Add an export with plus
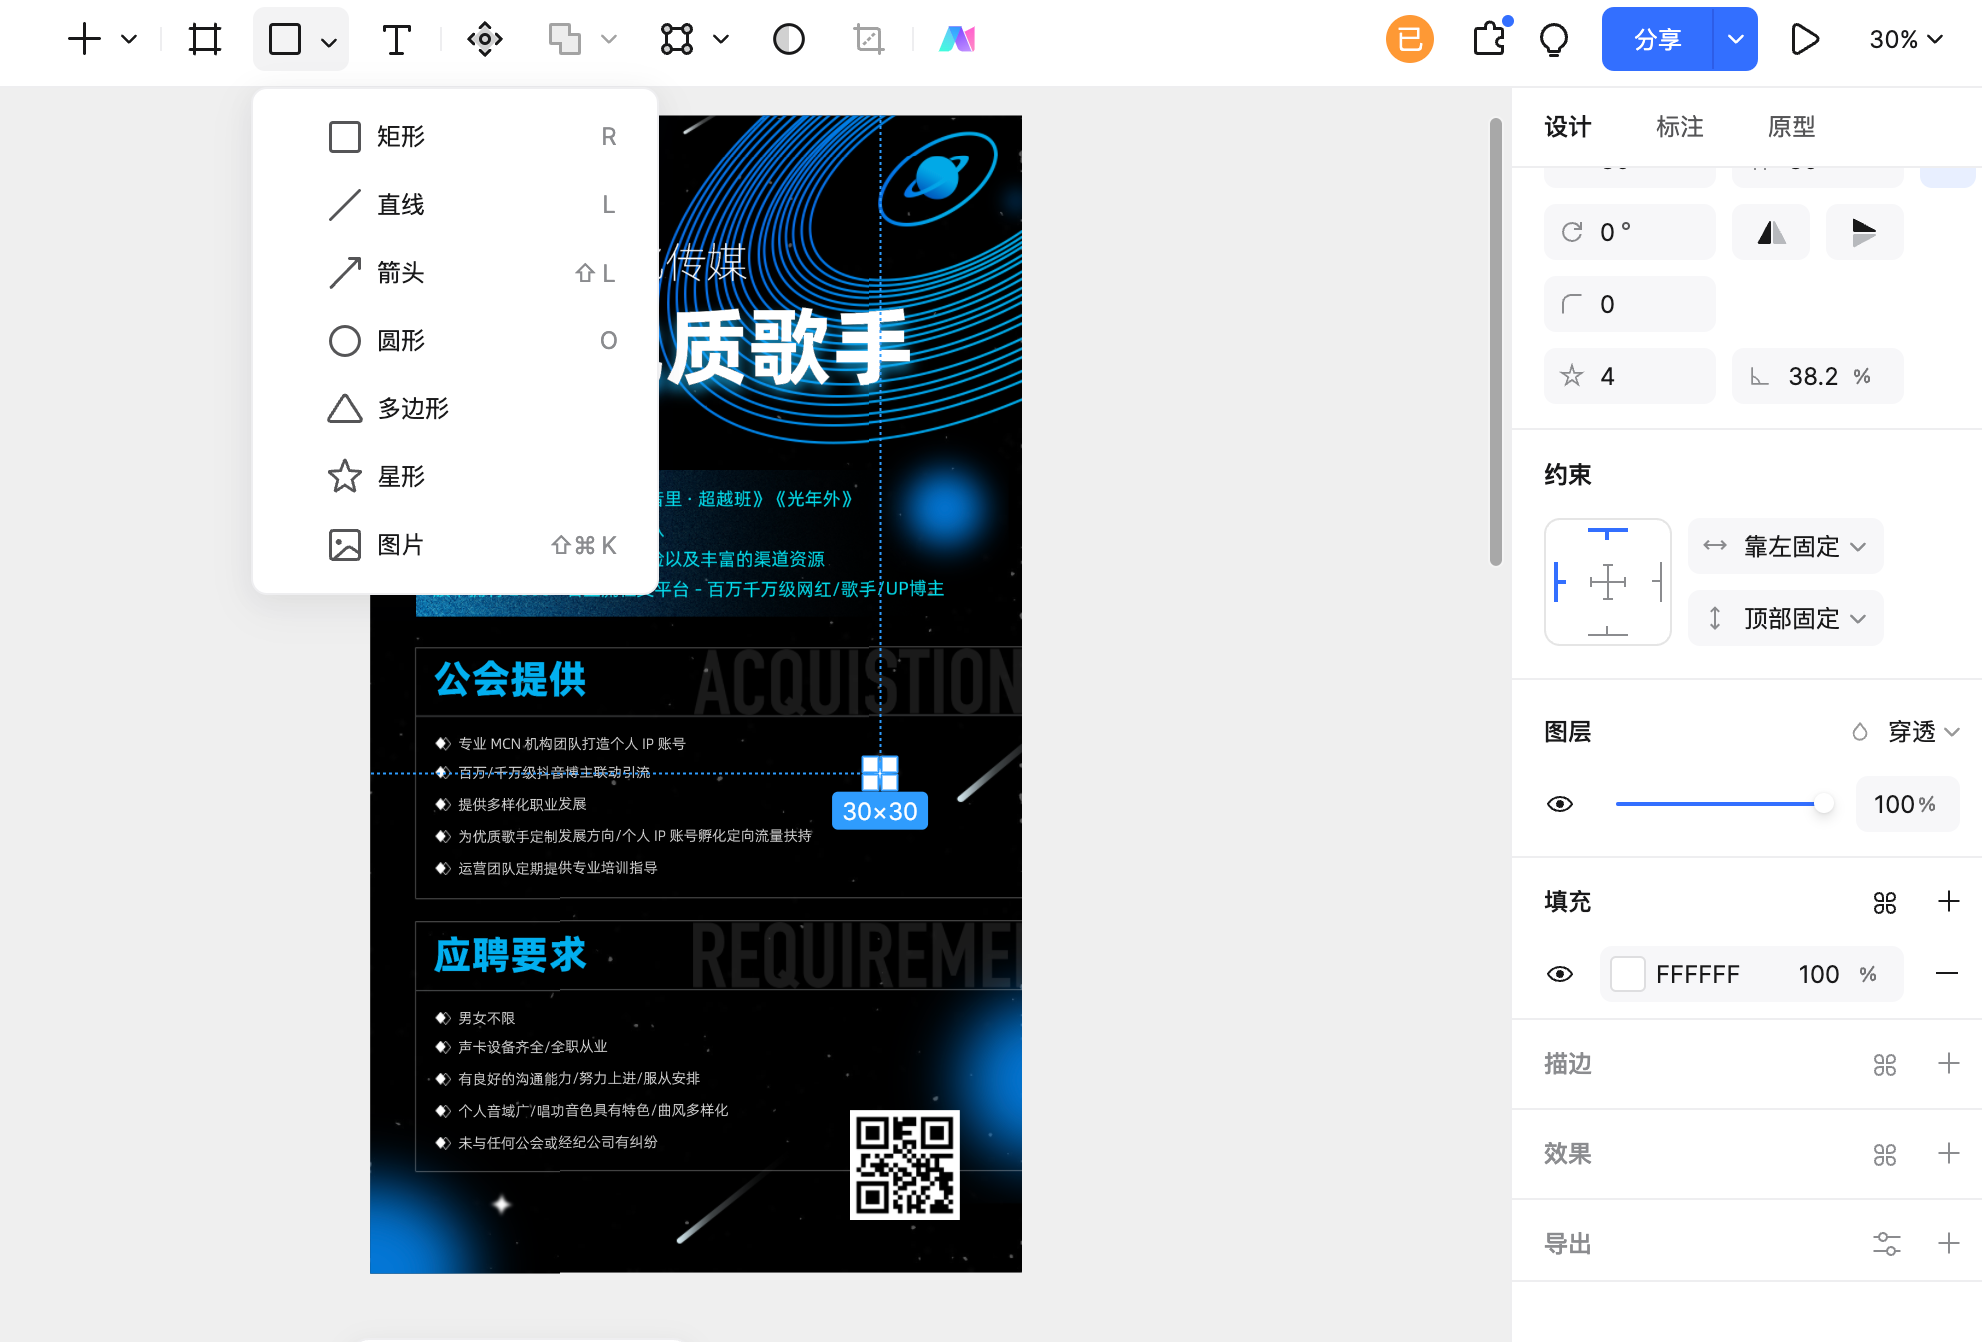This screenshot has width=1982, height=1342. 1949,1244
